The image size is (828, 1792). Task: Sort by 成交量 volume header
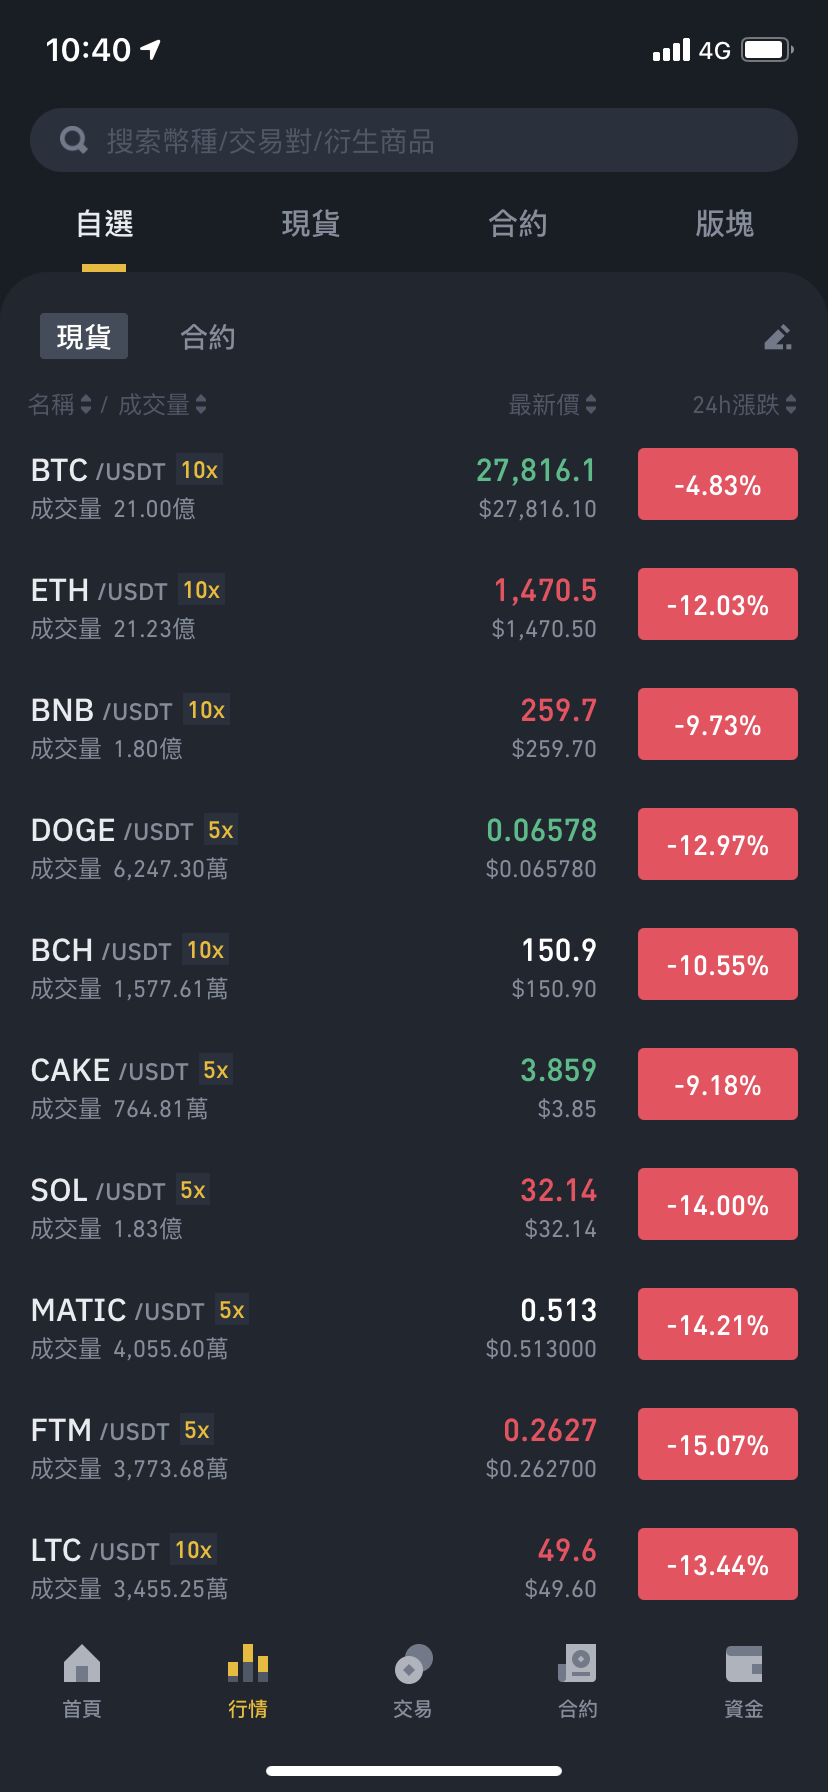[x=163, y=404]
